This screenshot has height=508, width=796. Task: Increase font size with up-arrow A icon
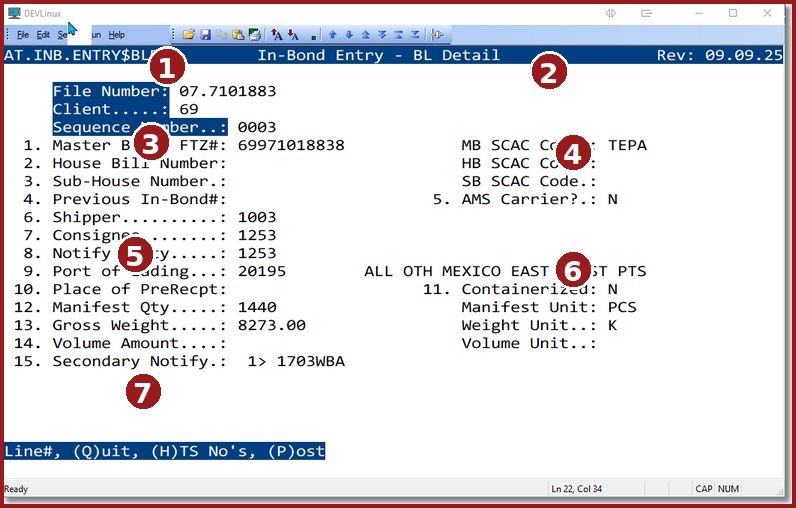[x=277, y=34]
